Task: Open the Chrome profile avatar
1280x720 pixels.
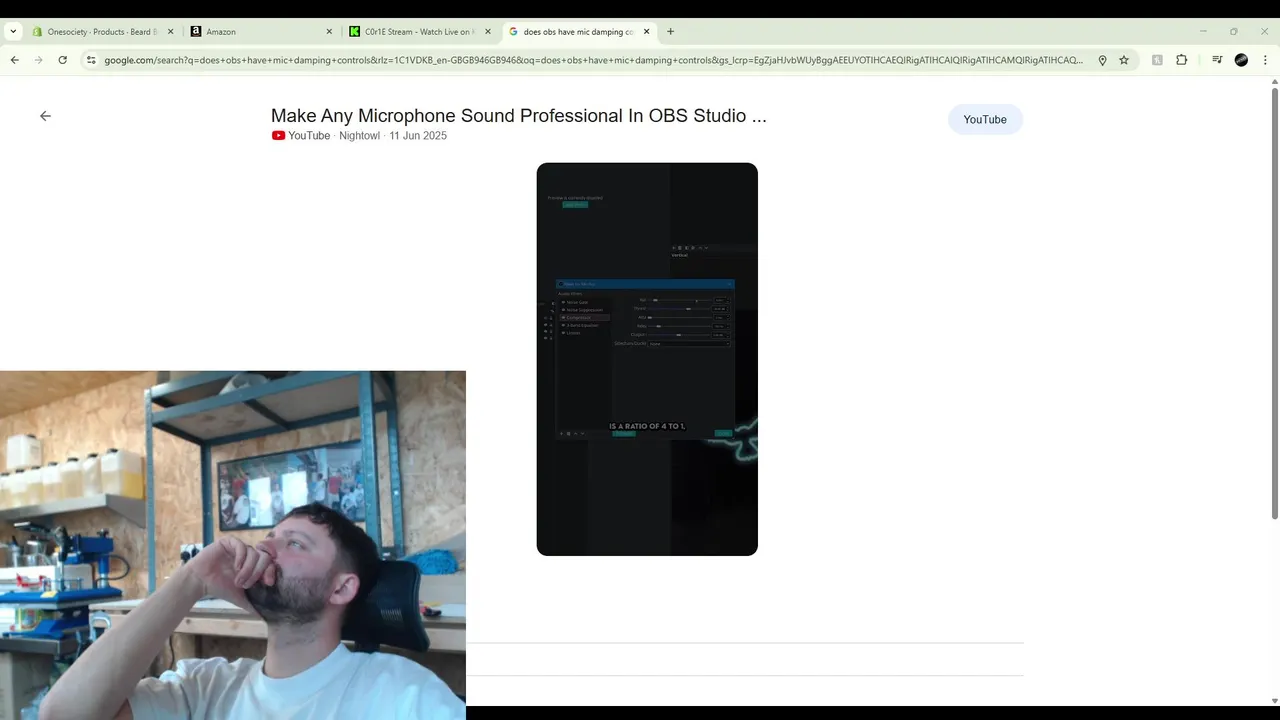Action: pyautogui.click(x=1241, y=60)
